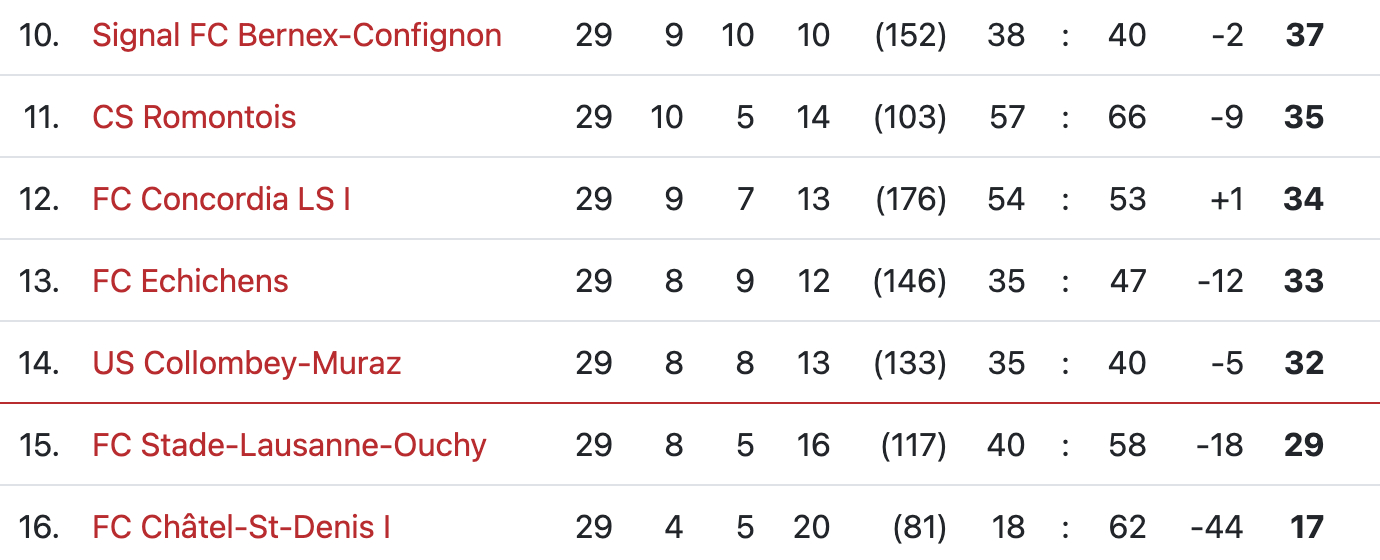Click Echichens's fair play value (146)
This screenshot has height=560, width=1380.
[x=910, y=282]
